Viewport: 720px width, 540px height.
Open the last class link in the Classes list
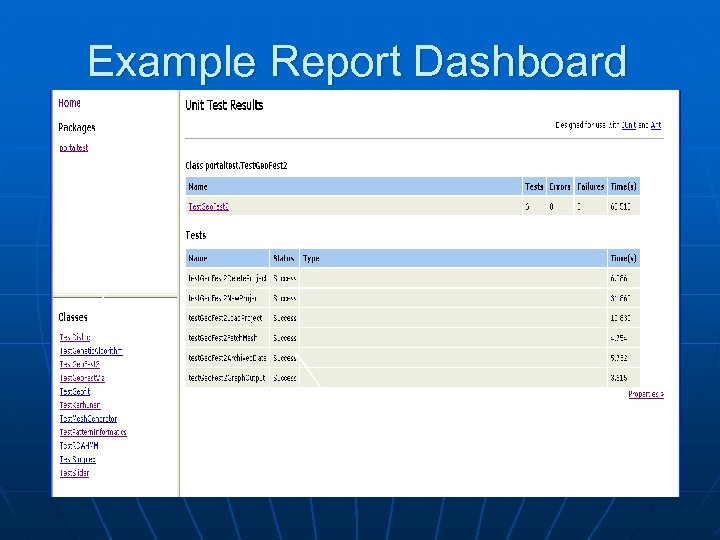pos(74,473)
